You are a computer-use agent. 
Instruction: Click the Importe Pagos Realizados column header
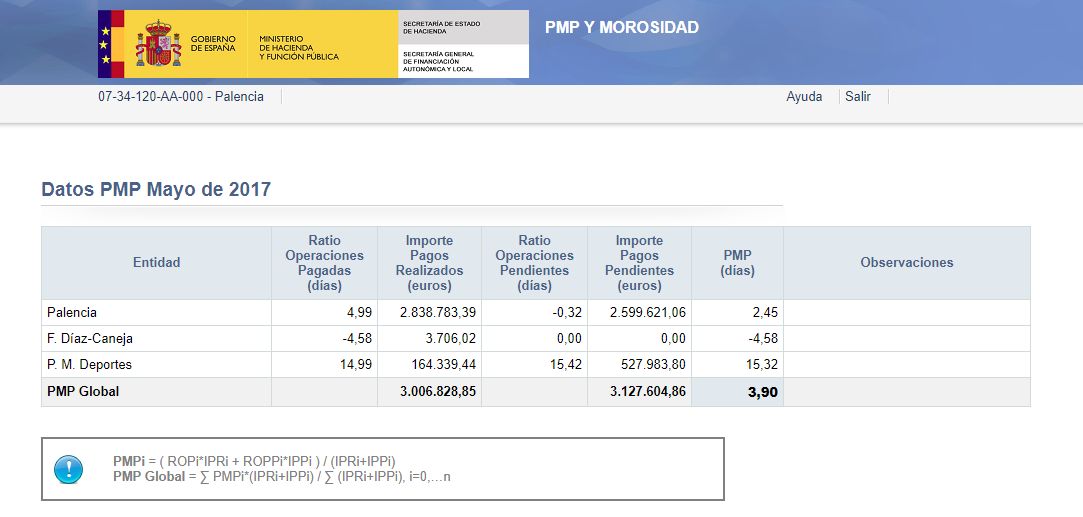[x=429, y=263]
